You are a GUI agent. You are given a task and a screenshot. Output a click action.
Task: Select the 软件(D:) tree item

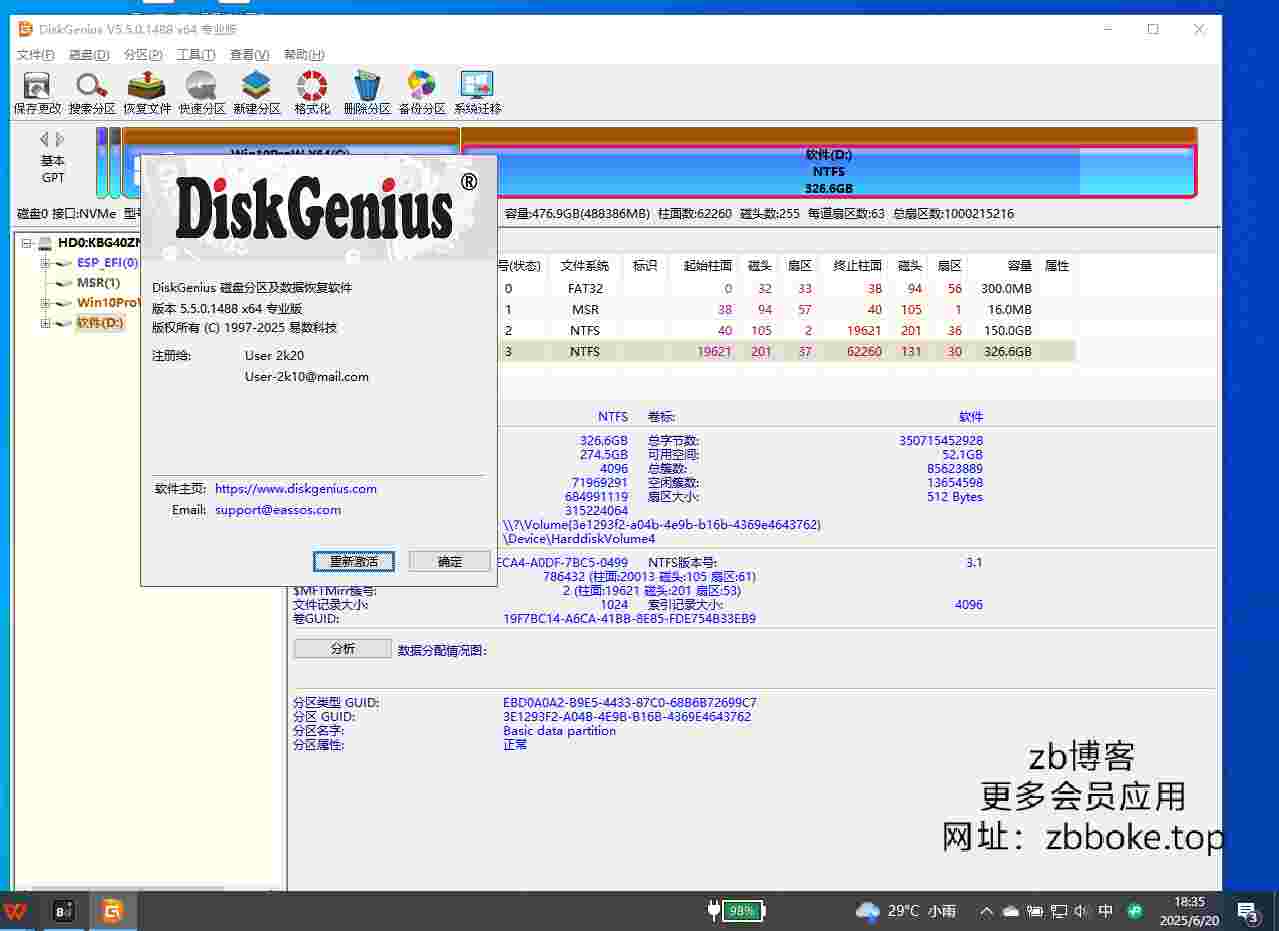pyautogui.click(x=100, y=323)
